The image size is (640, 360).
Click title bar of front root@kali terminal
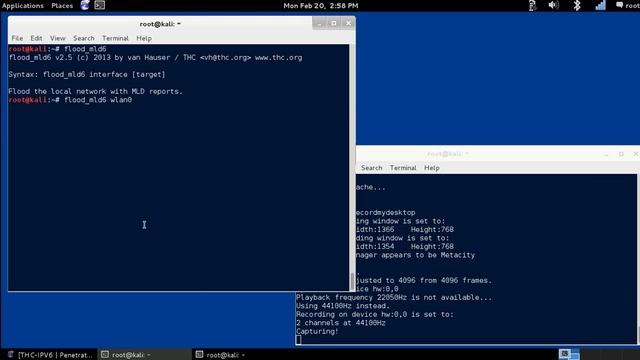[x=160, y=24]
